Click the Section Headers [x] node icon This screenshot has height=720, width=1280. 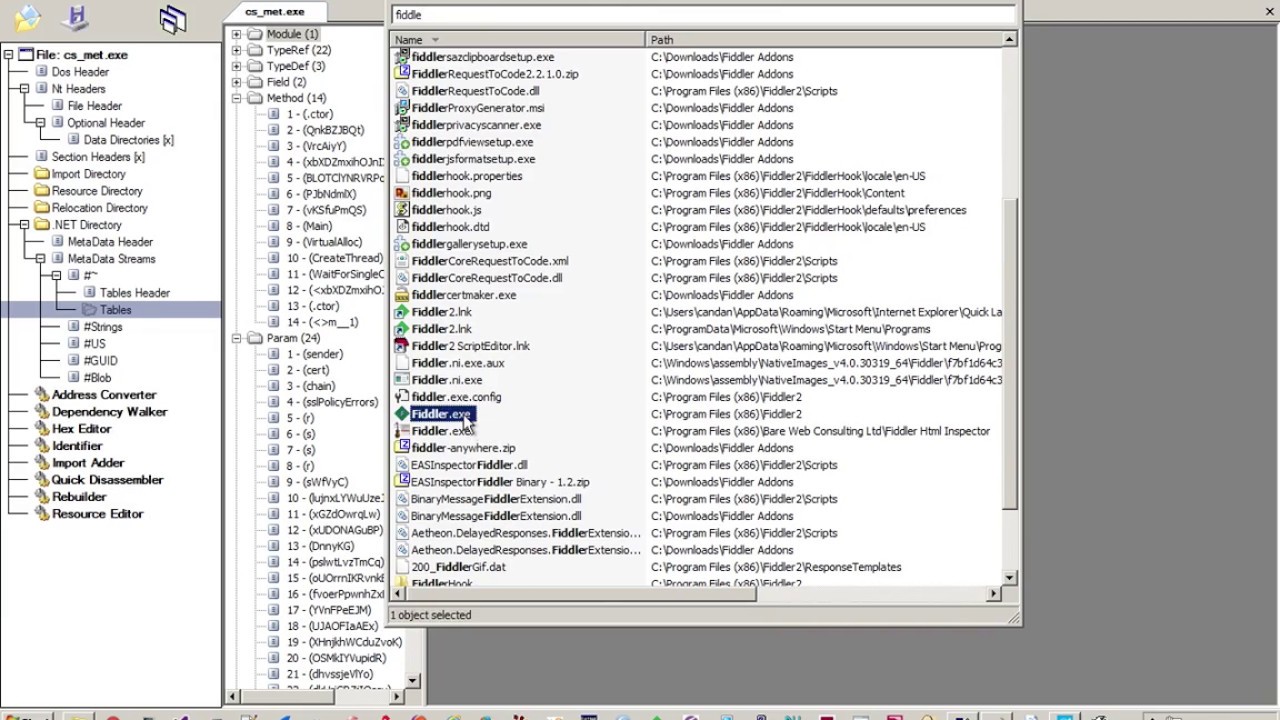[41, 157]
